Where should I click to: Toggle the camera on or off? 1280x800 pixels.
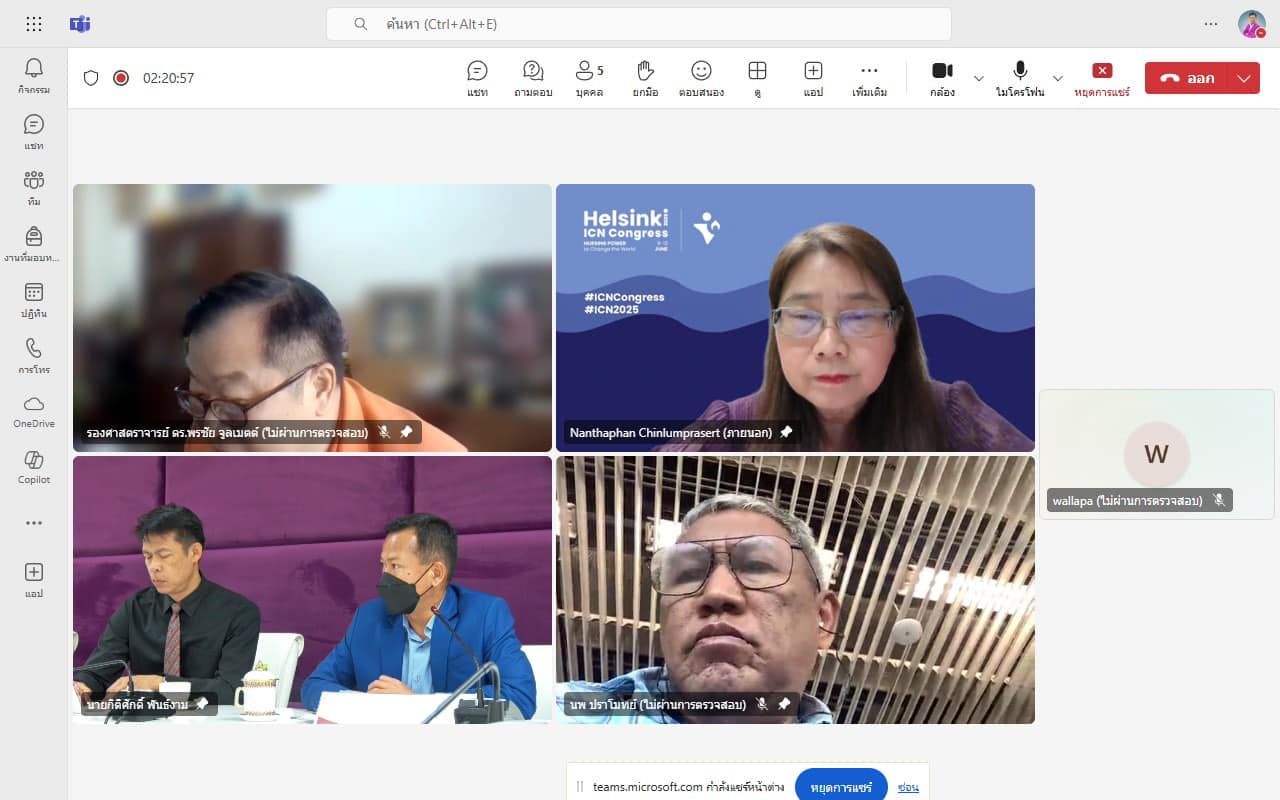tap(942, 78)
